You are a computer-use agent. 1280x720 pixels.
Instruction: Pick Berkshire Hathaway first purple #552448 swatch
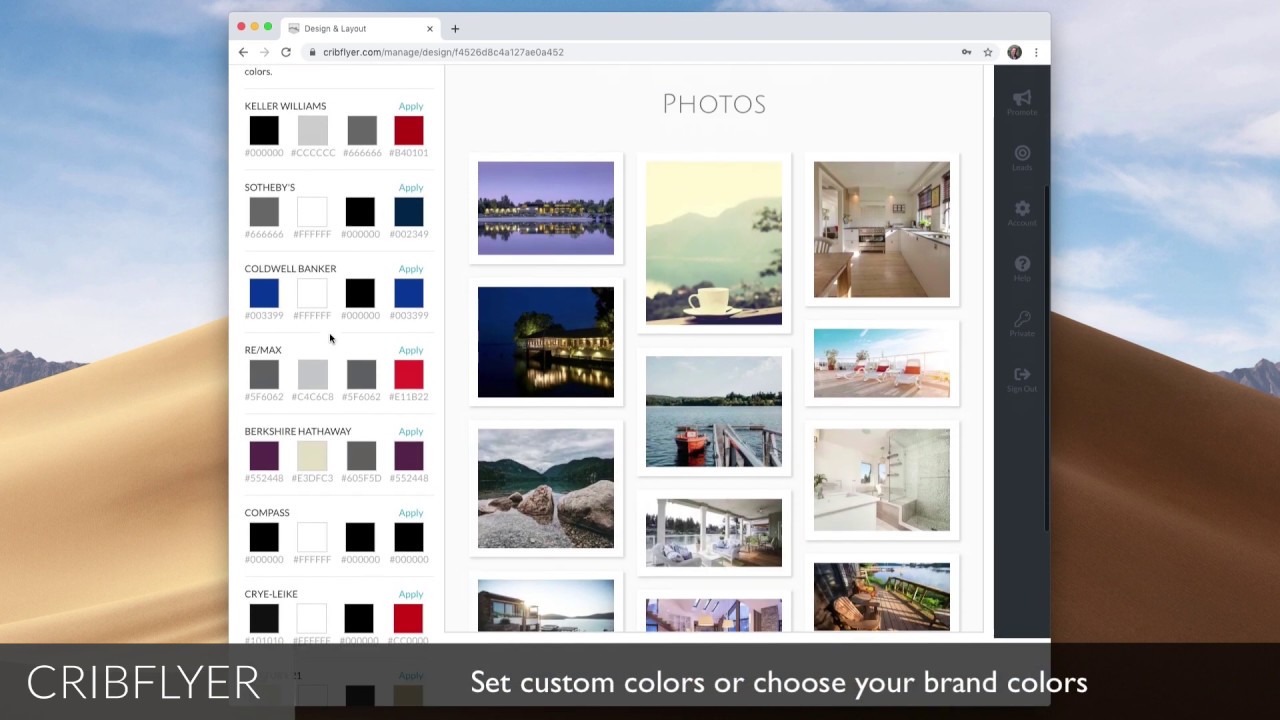pyautogui.click(x=264, y=456)
